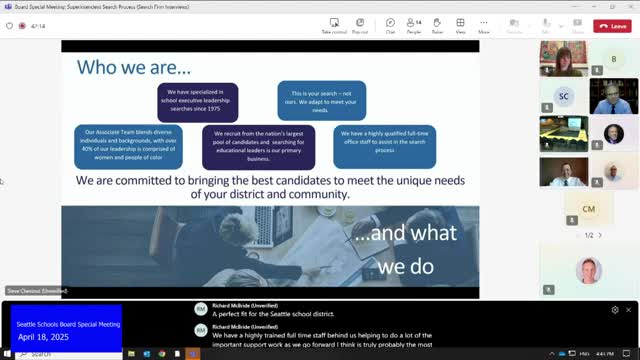Select participant tile with initials CM
Viewport: 640px width, 360px height.
(x=589, y=209)
